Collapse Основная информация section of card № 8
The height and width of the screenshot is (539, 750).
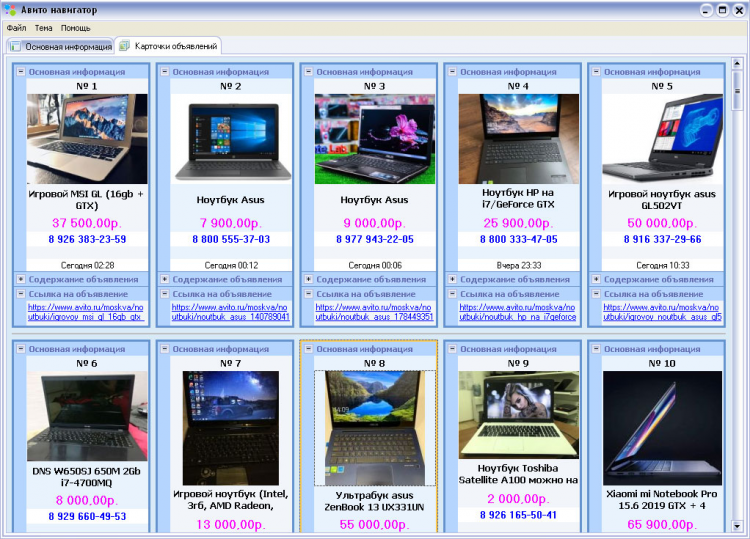coord(309,349)
